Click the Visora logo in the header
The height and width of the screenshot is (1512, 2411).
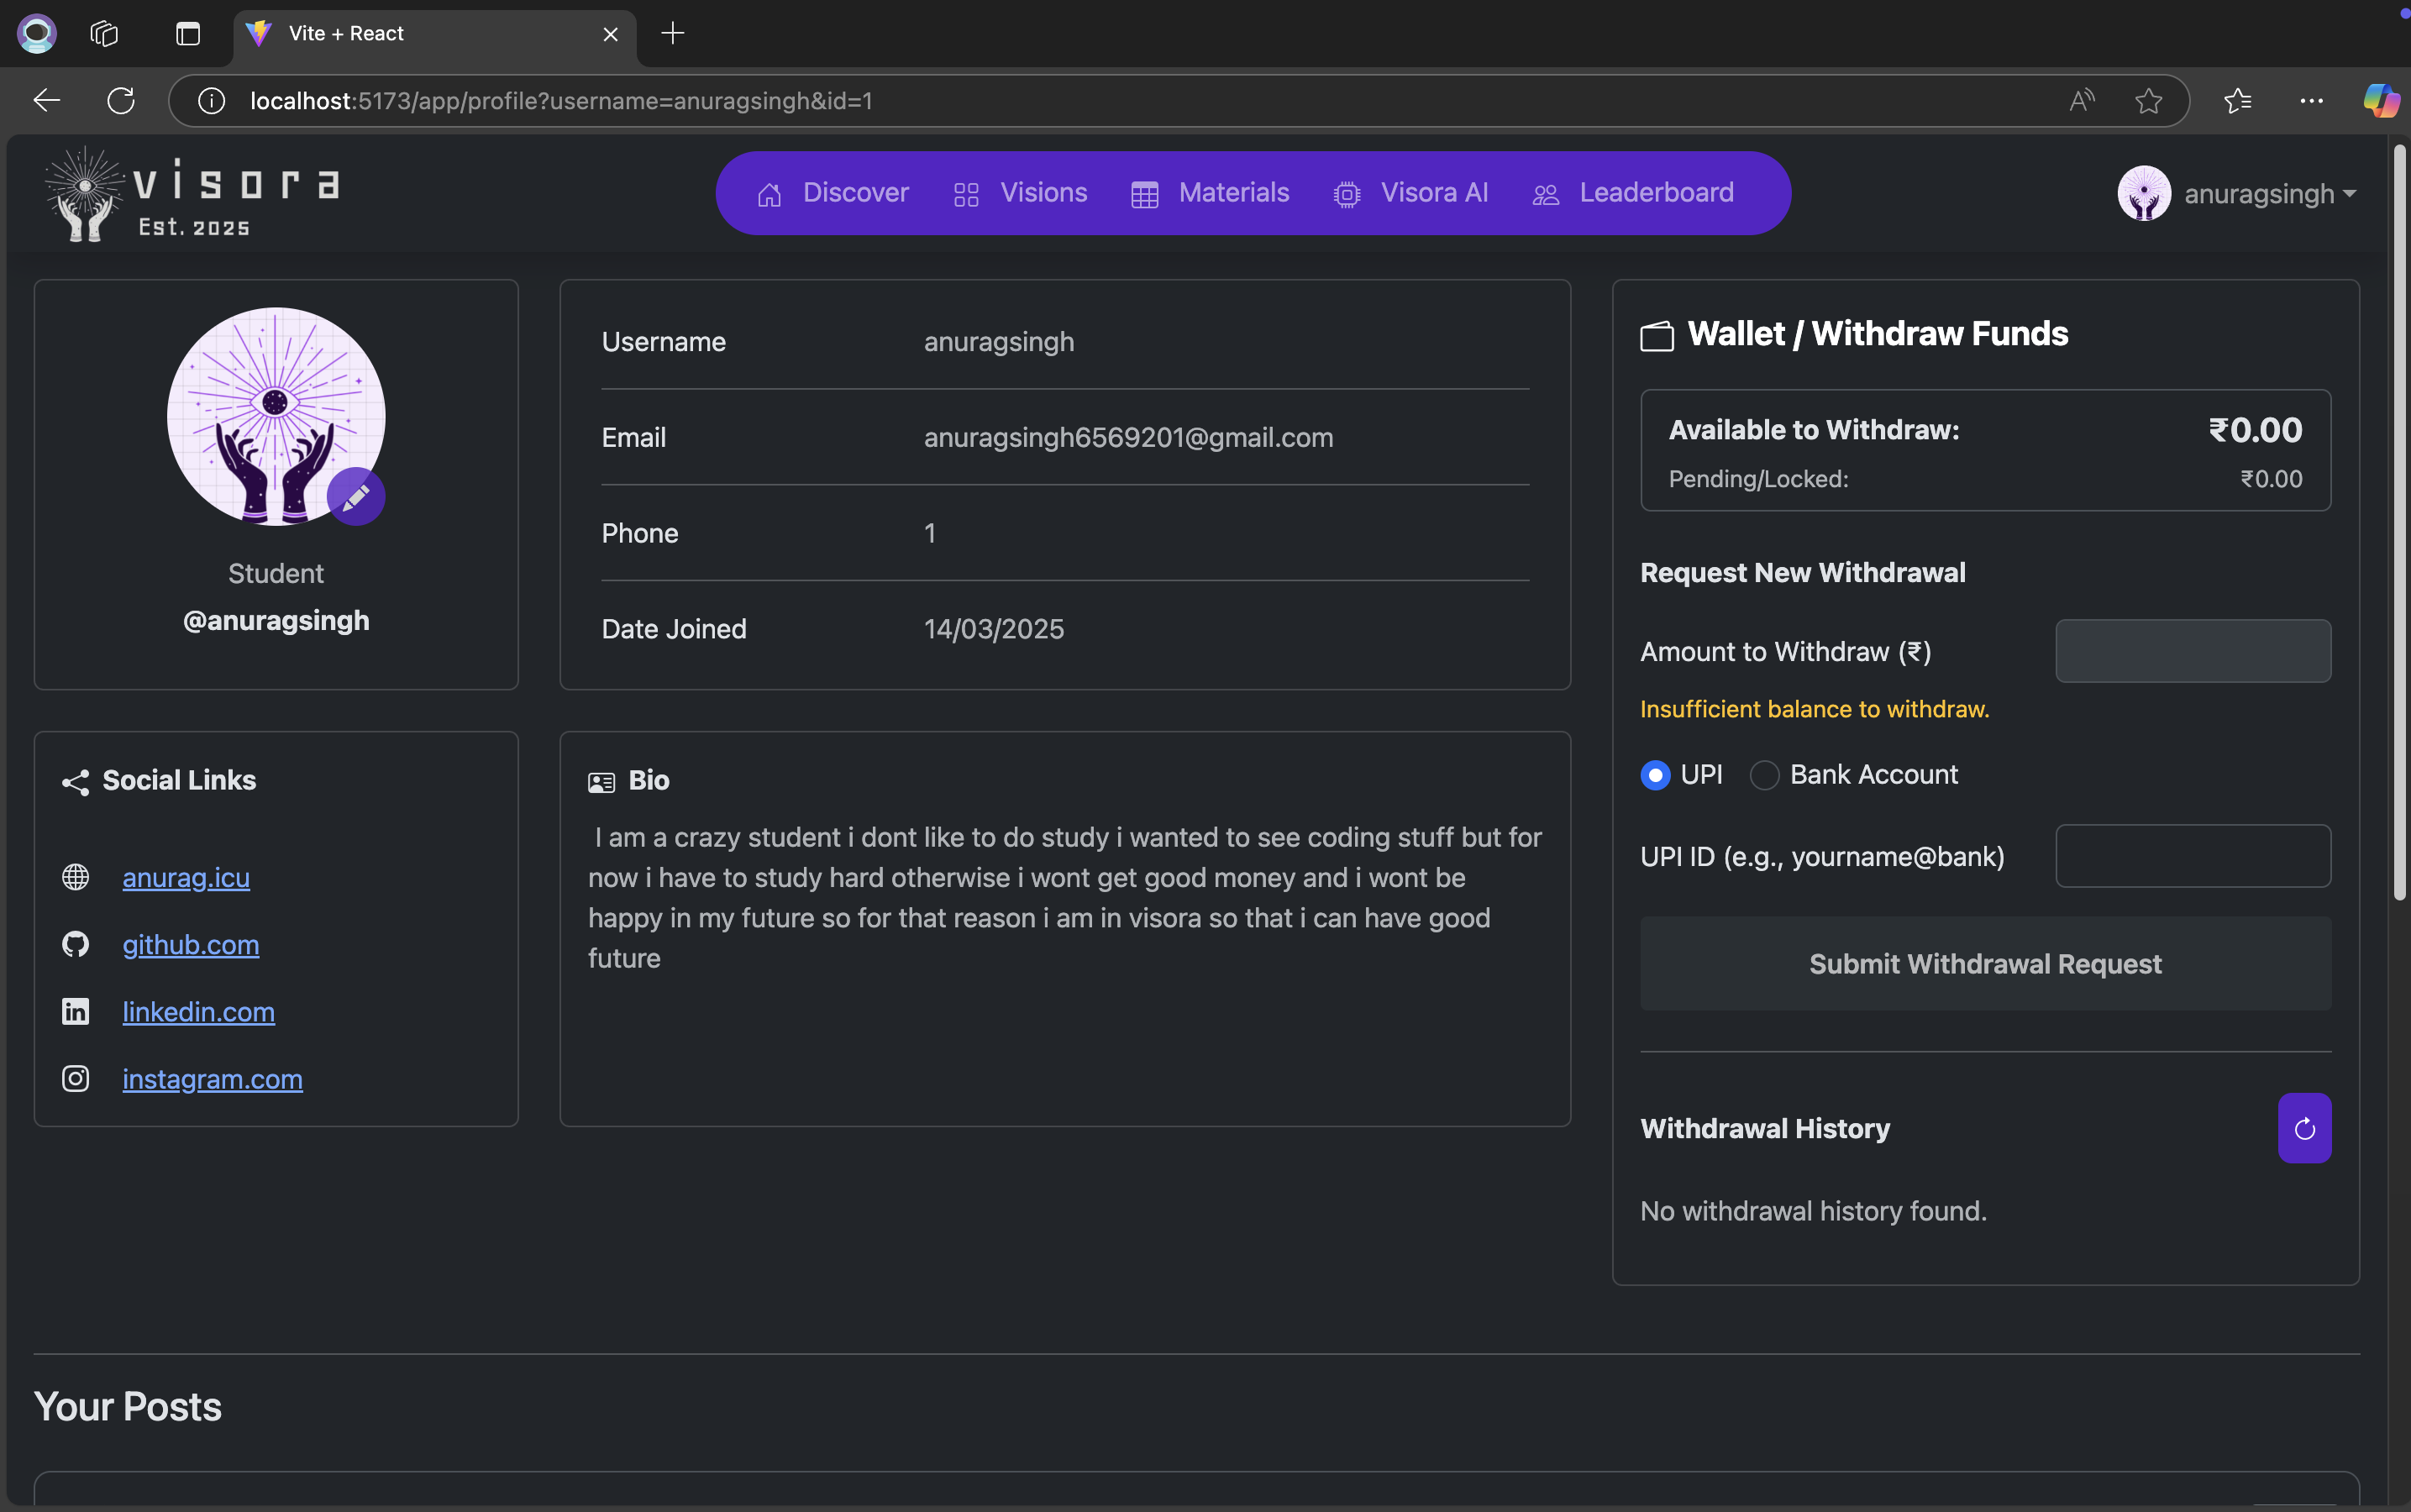[193, 194]
